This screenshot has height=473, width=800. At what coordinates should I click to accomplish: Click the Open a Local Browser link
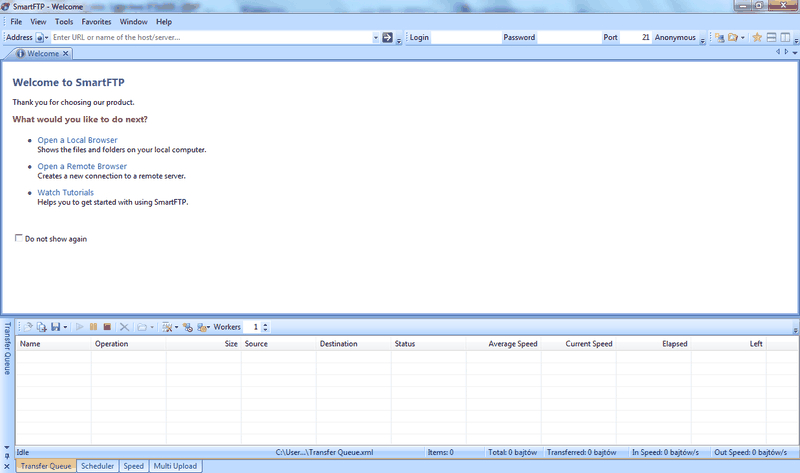pos(78,140)
